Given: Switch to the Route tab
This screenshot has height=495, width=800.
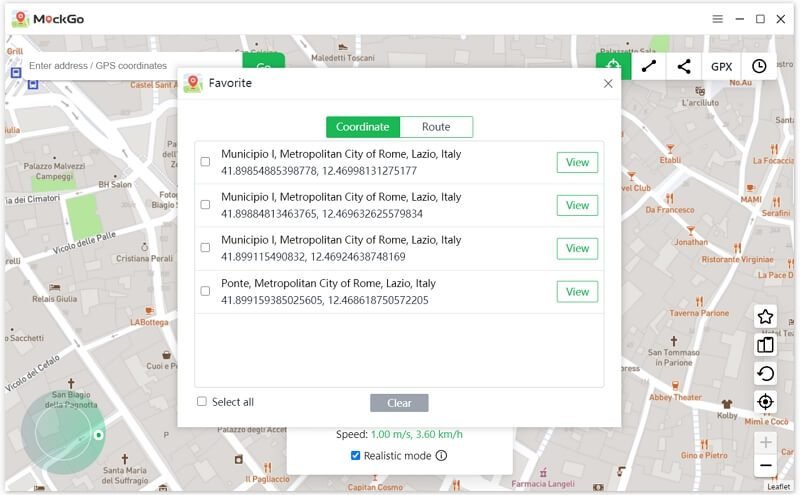Looking at the screenshot, I should [x=436, y=127].
